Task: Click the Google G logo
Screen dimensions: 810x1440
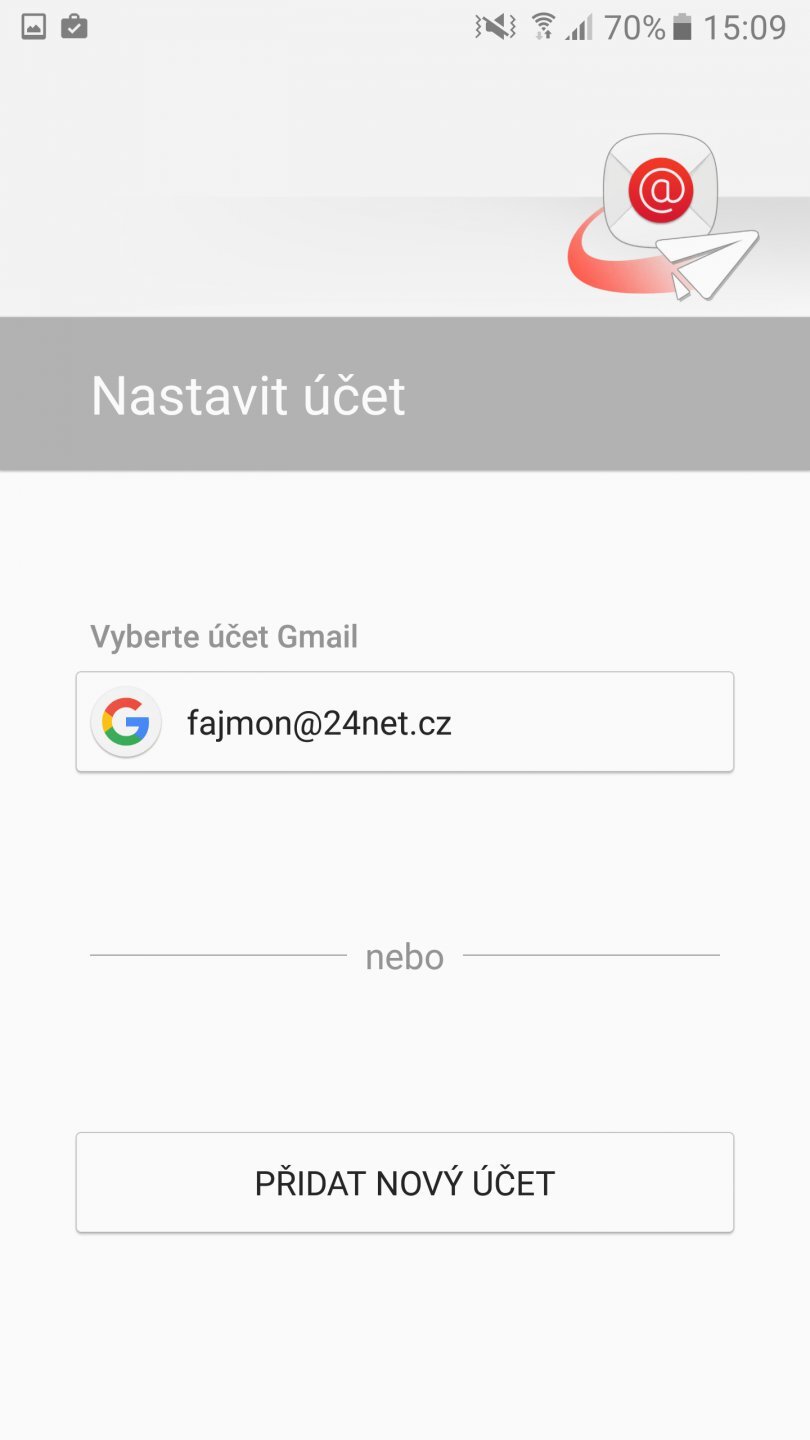Action: pyautogui.click(x=126, y=722)
